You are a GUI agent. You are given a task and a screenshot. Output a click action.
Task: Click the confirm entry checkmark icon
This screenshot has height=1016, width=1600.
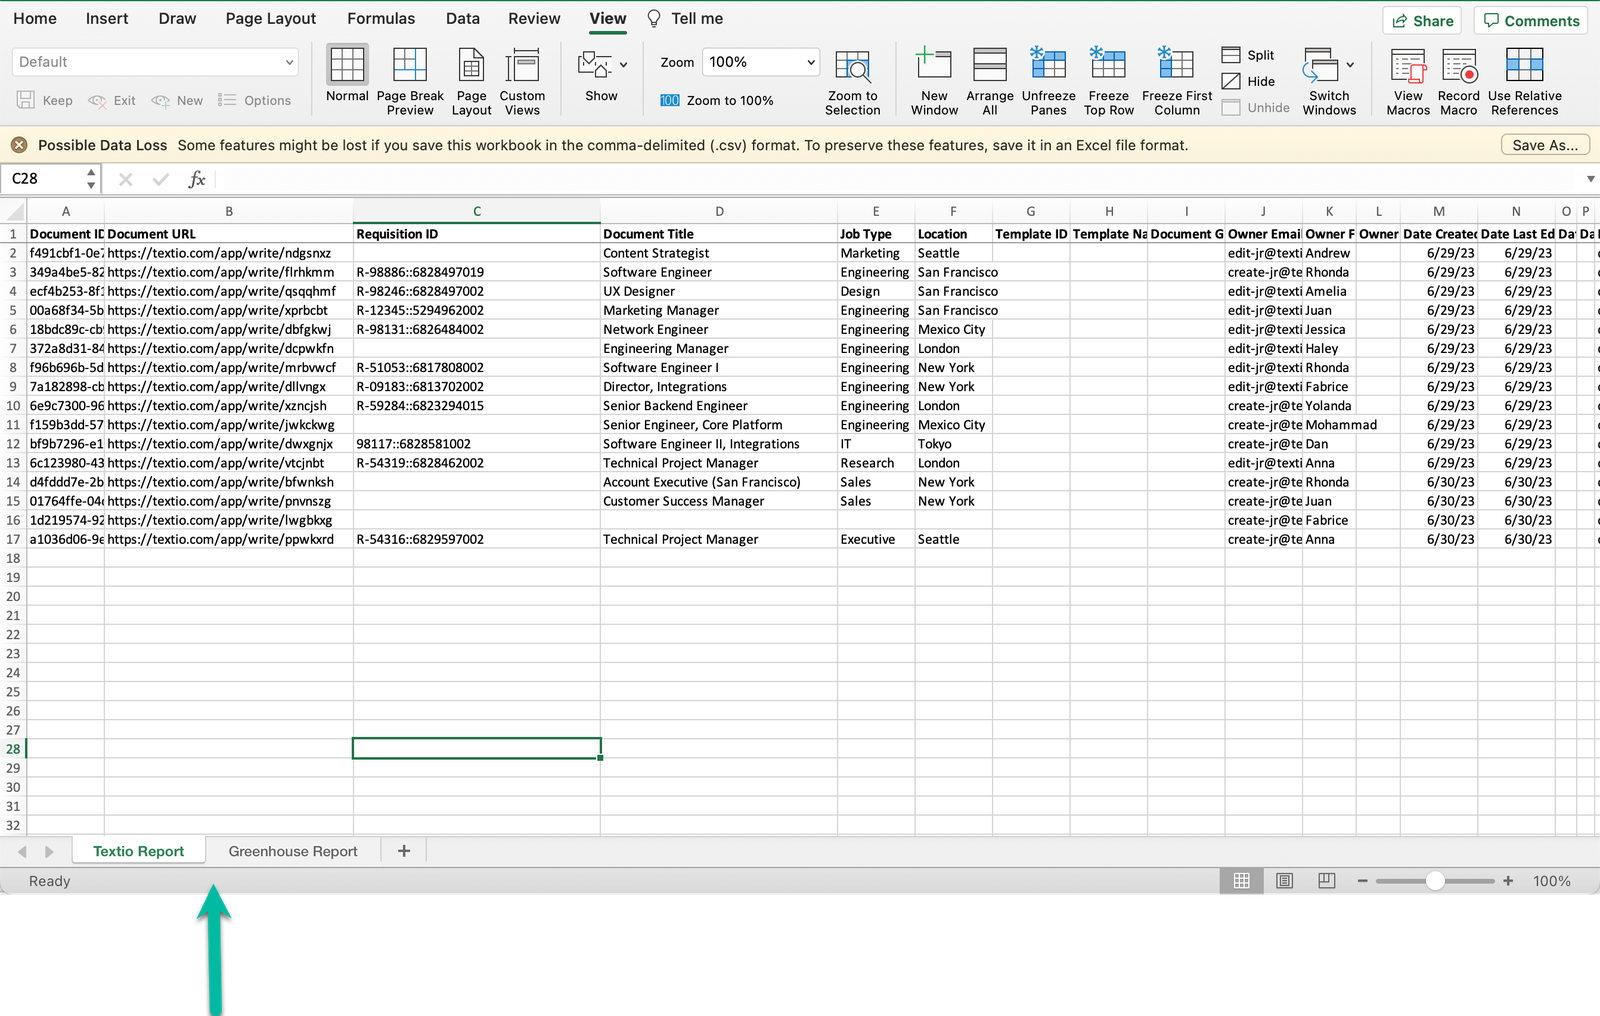click(160, 179)
